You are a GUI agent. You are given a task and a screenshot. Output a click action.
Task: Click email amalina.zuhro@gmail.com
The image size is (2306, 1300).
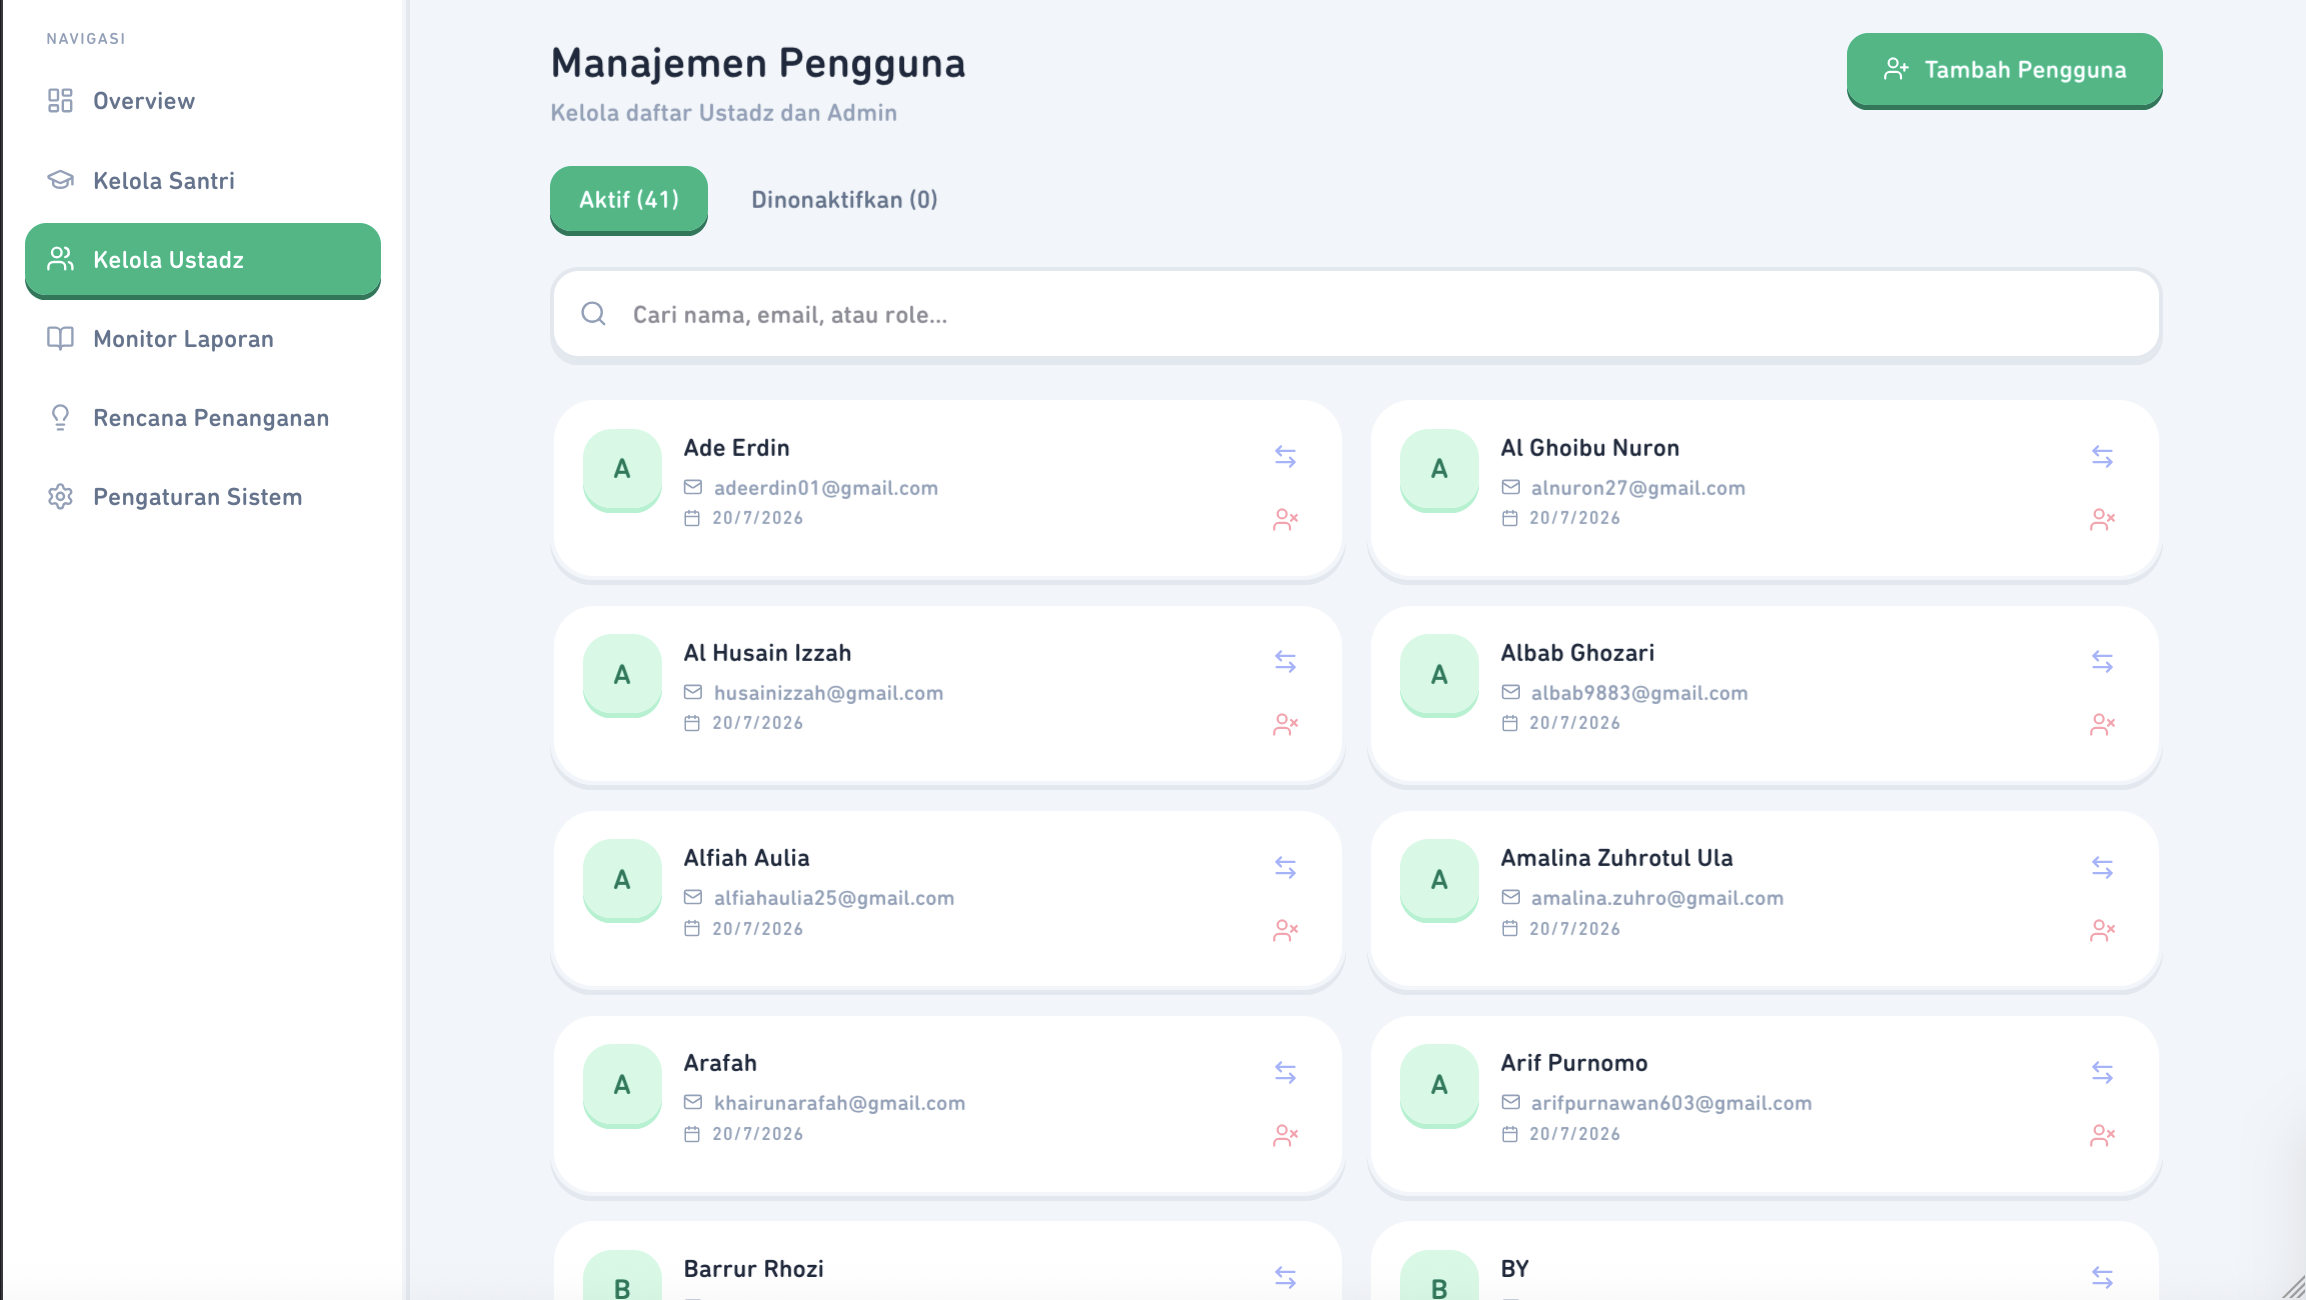pyautogui.click(x=1657, y=898)
